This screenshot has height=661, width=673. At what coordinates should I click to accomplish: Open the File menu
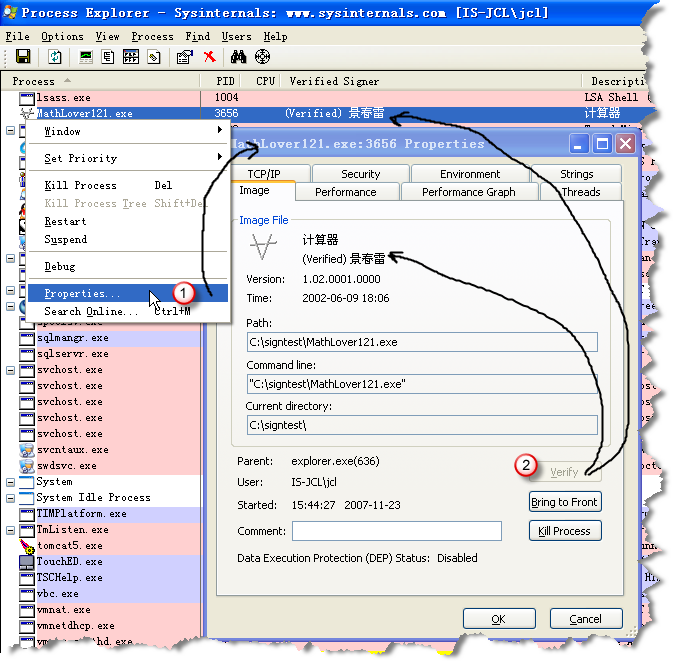click(18, 36)
